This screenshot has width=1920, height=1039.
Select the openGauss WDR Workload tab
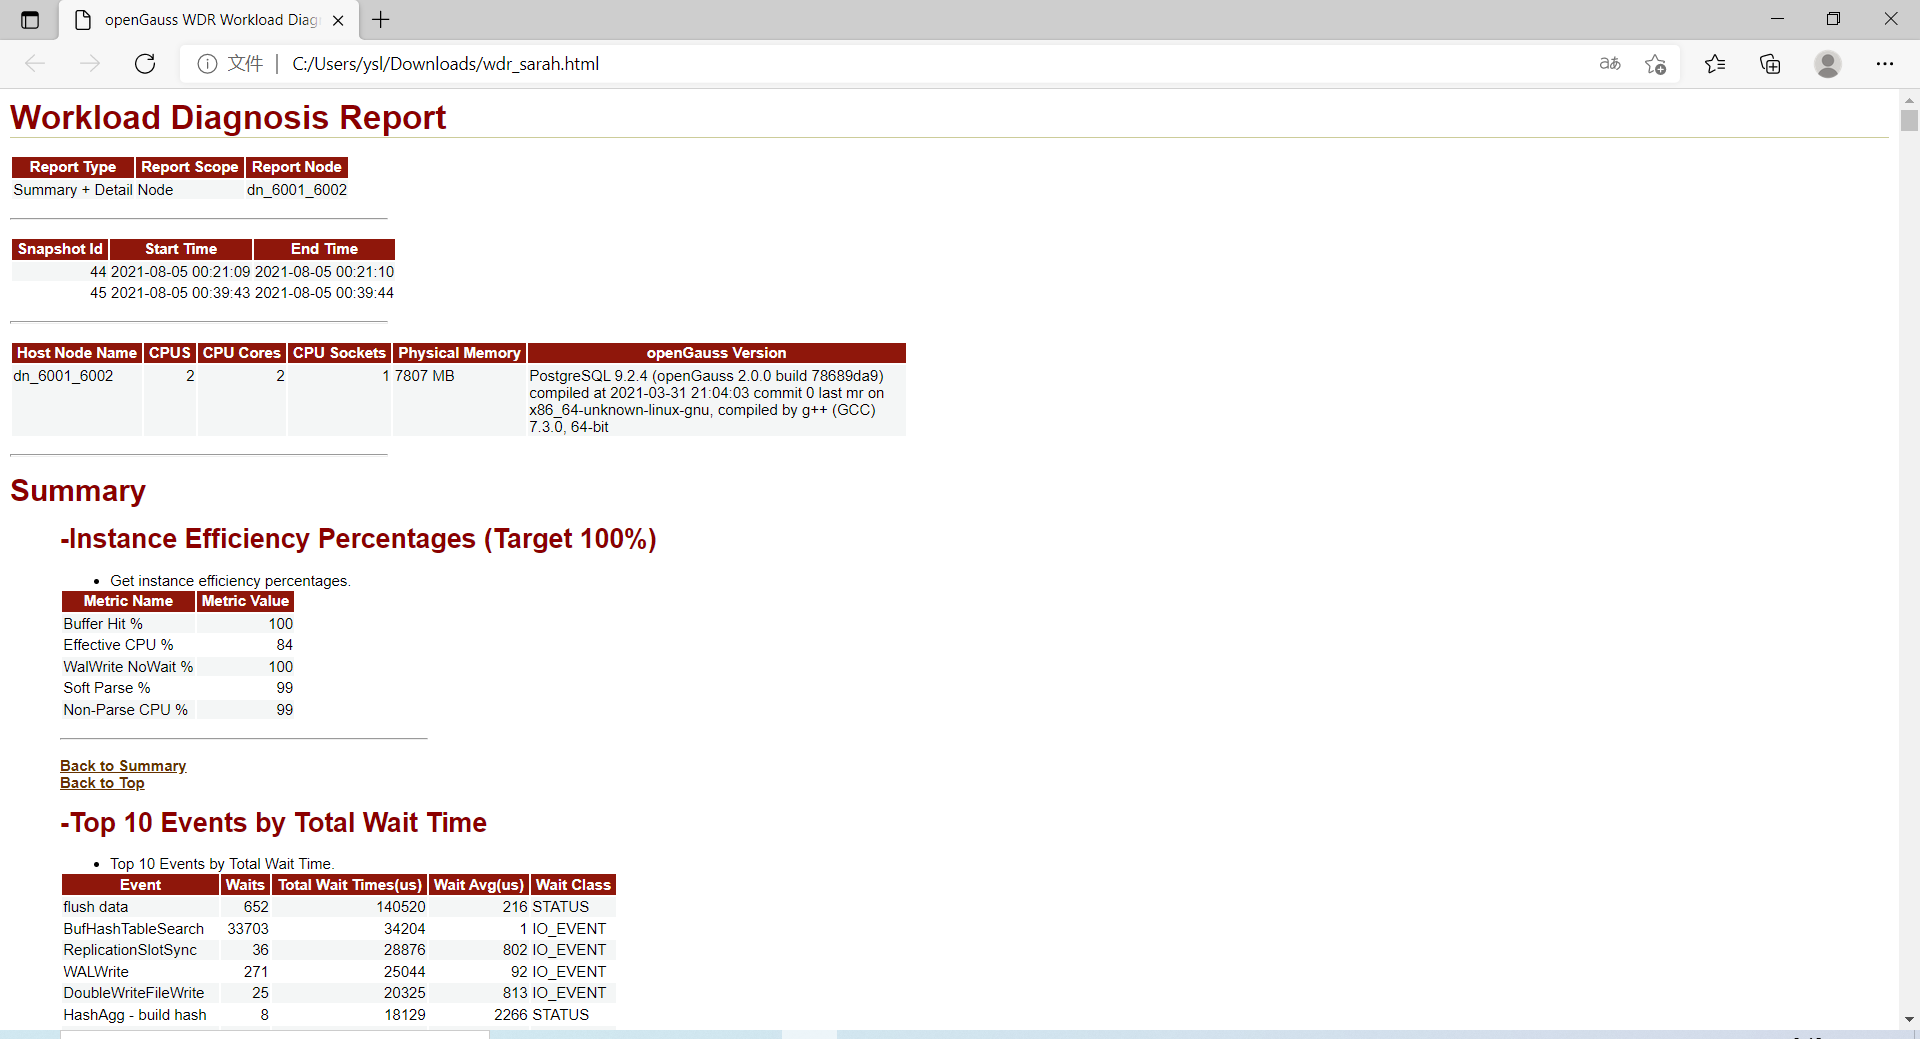point(207,20)
